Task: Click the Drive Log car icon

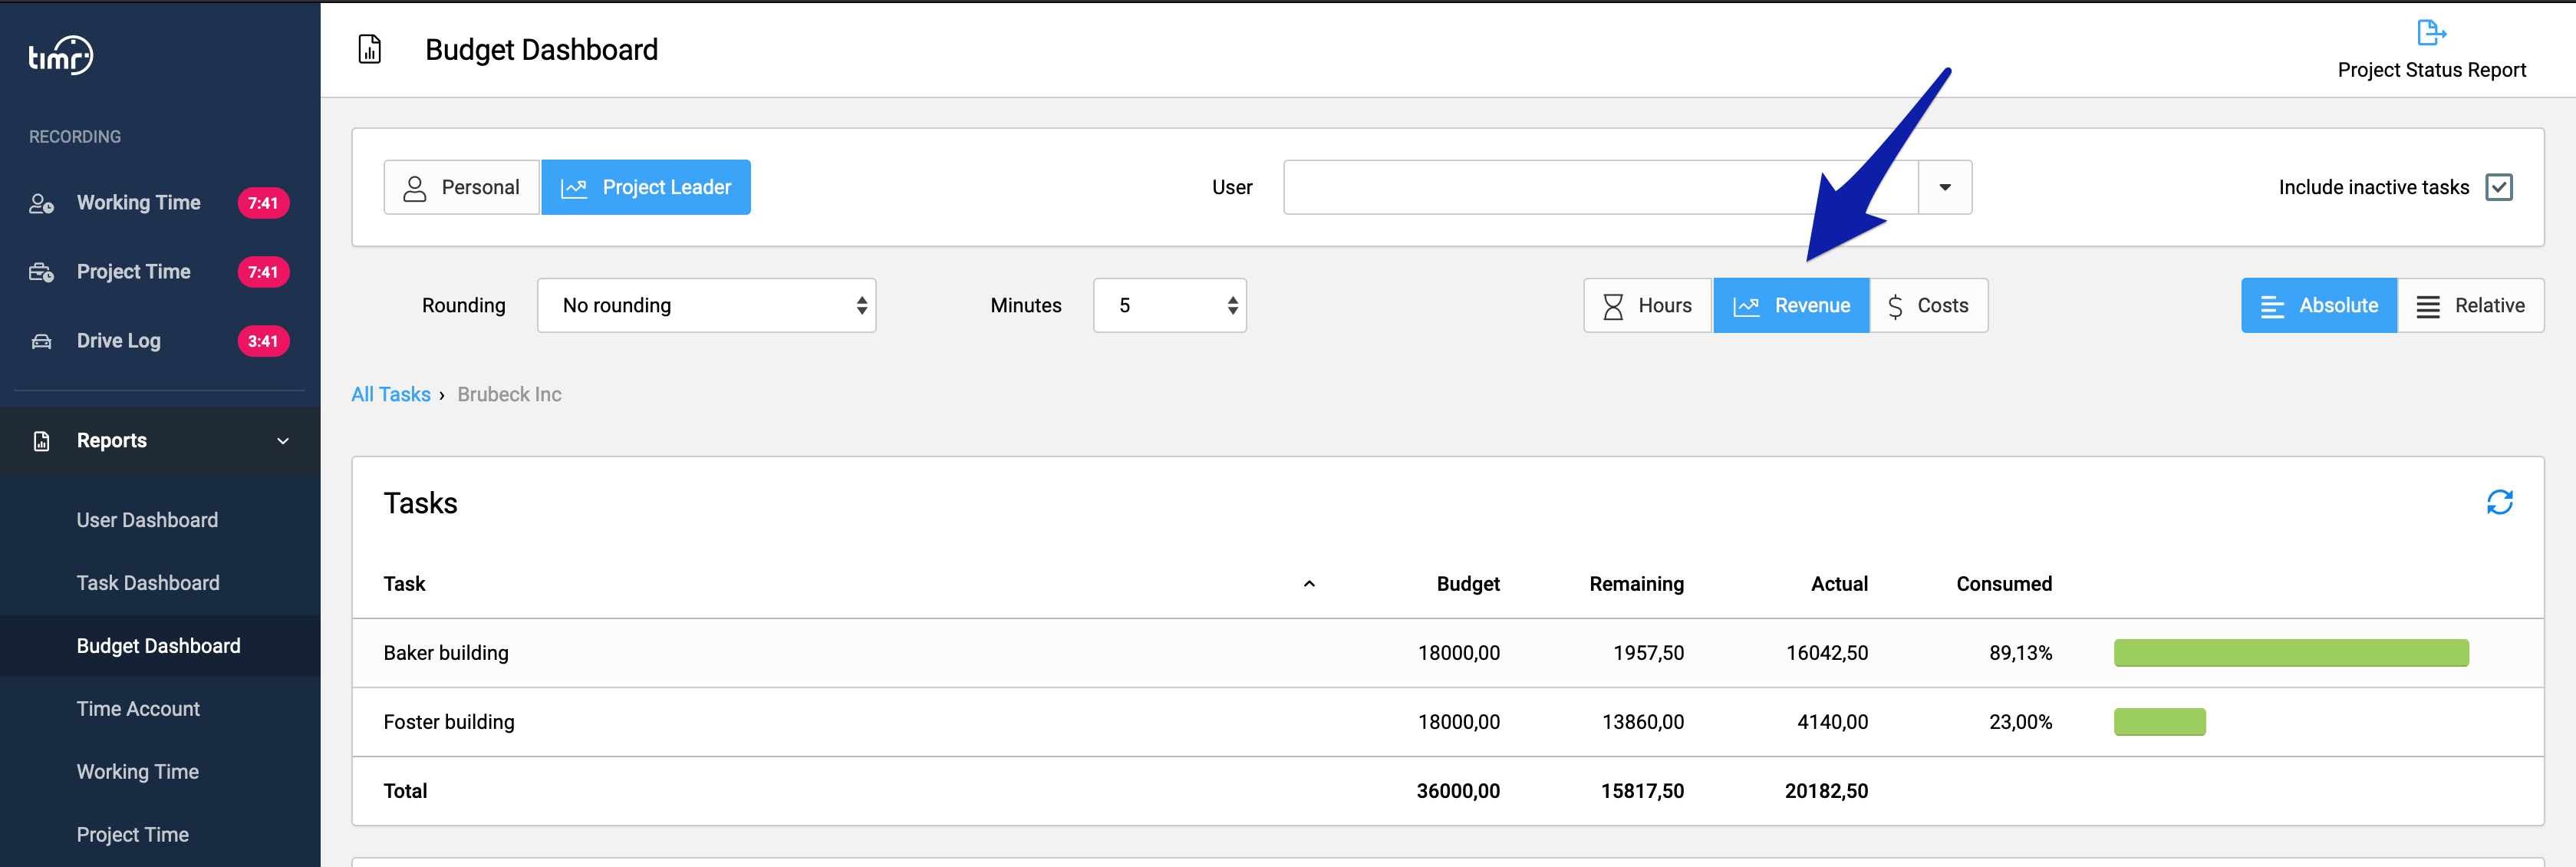Action: click(x=41, y=342)
